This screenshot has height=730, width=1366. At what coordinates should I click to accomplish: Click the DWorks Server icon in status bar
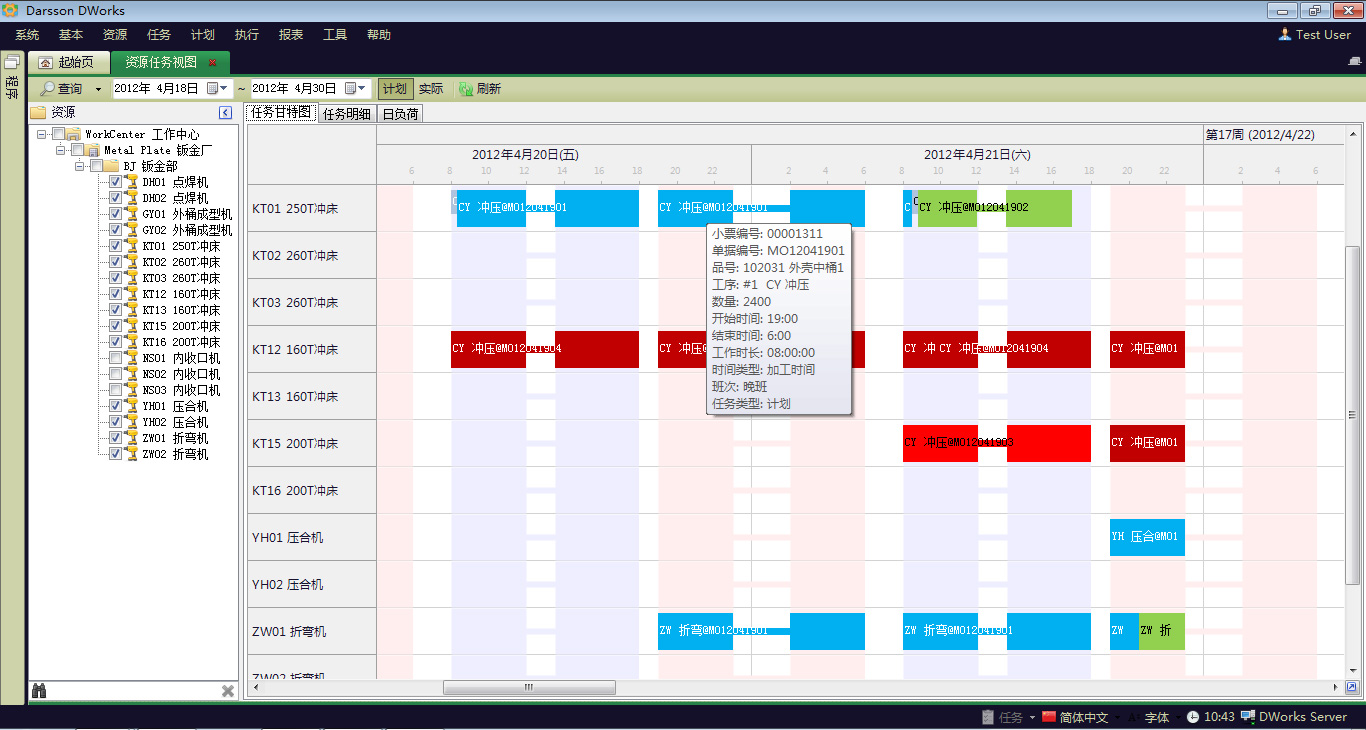point(1246,716)
